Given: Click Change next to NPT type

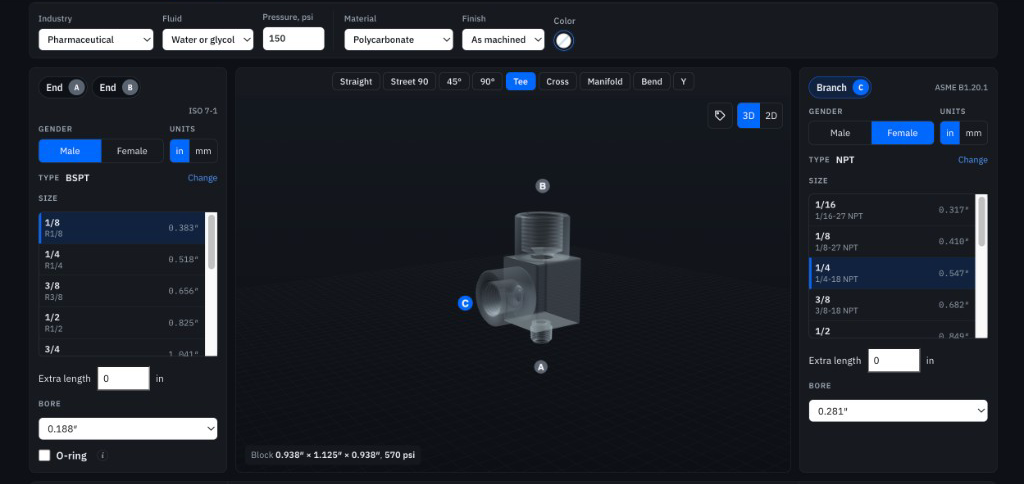Looking at the screenshot, I should click(972, 160).
